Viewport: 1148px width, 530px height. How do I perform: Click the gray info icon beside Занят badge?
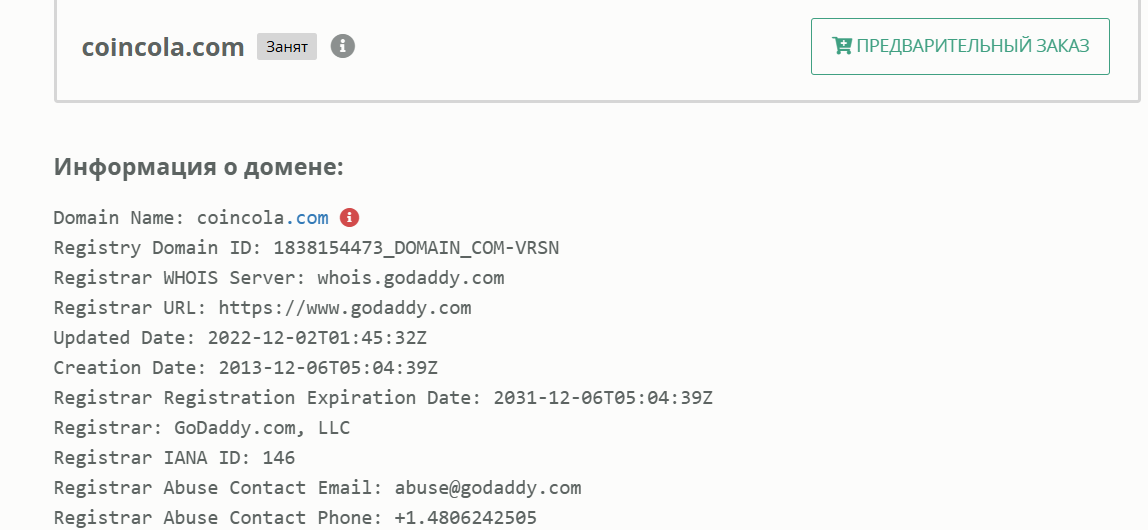pyautogui.click(x=343, y=46)
